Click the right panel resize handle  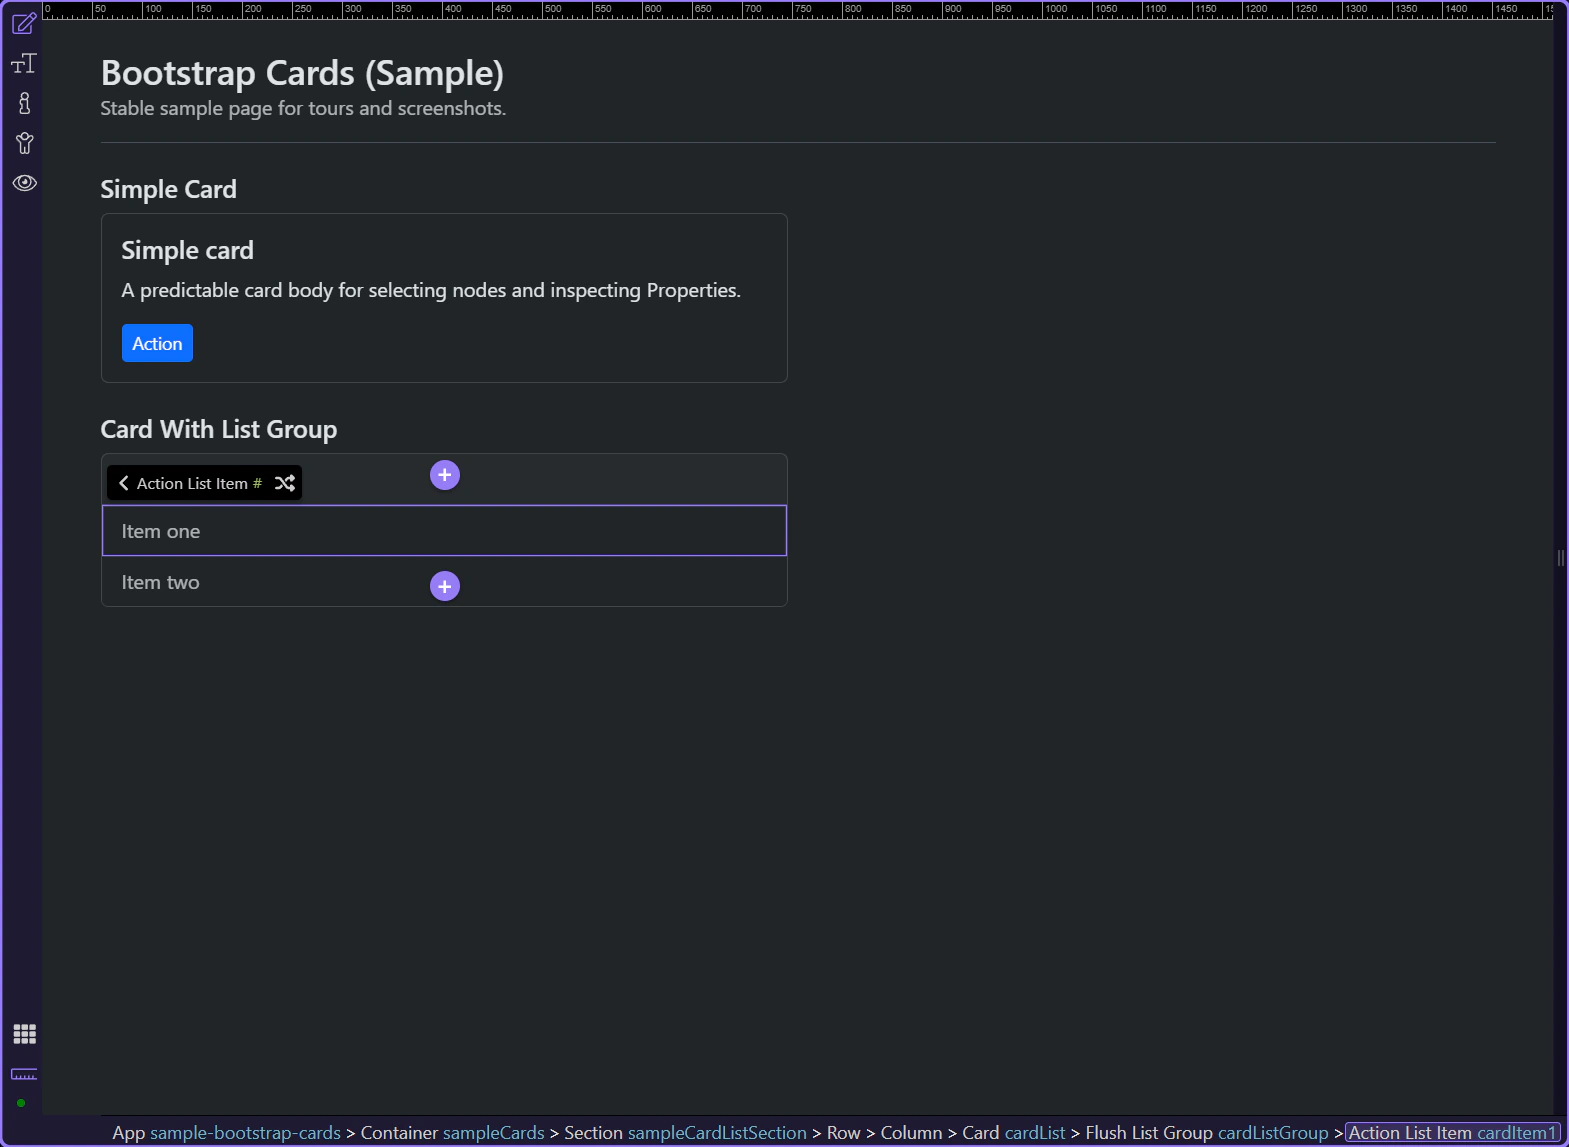1560,558
